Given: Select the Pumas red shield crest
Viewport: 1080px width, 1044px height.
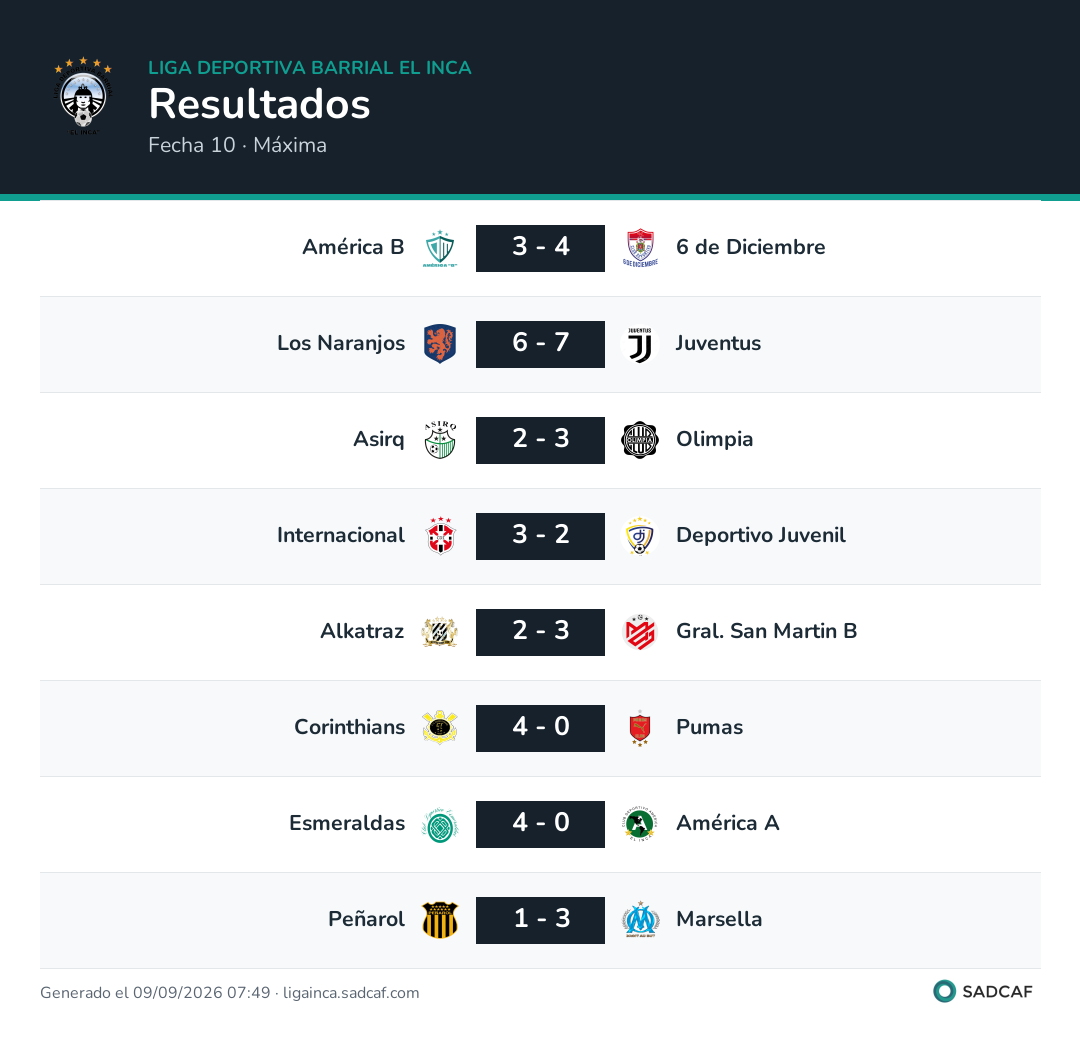Looking at the screenshot, I should (640, 728).
